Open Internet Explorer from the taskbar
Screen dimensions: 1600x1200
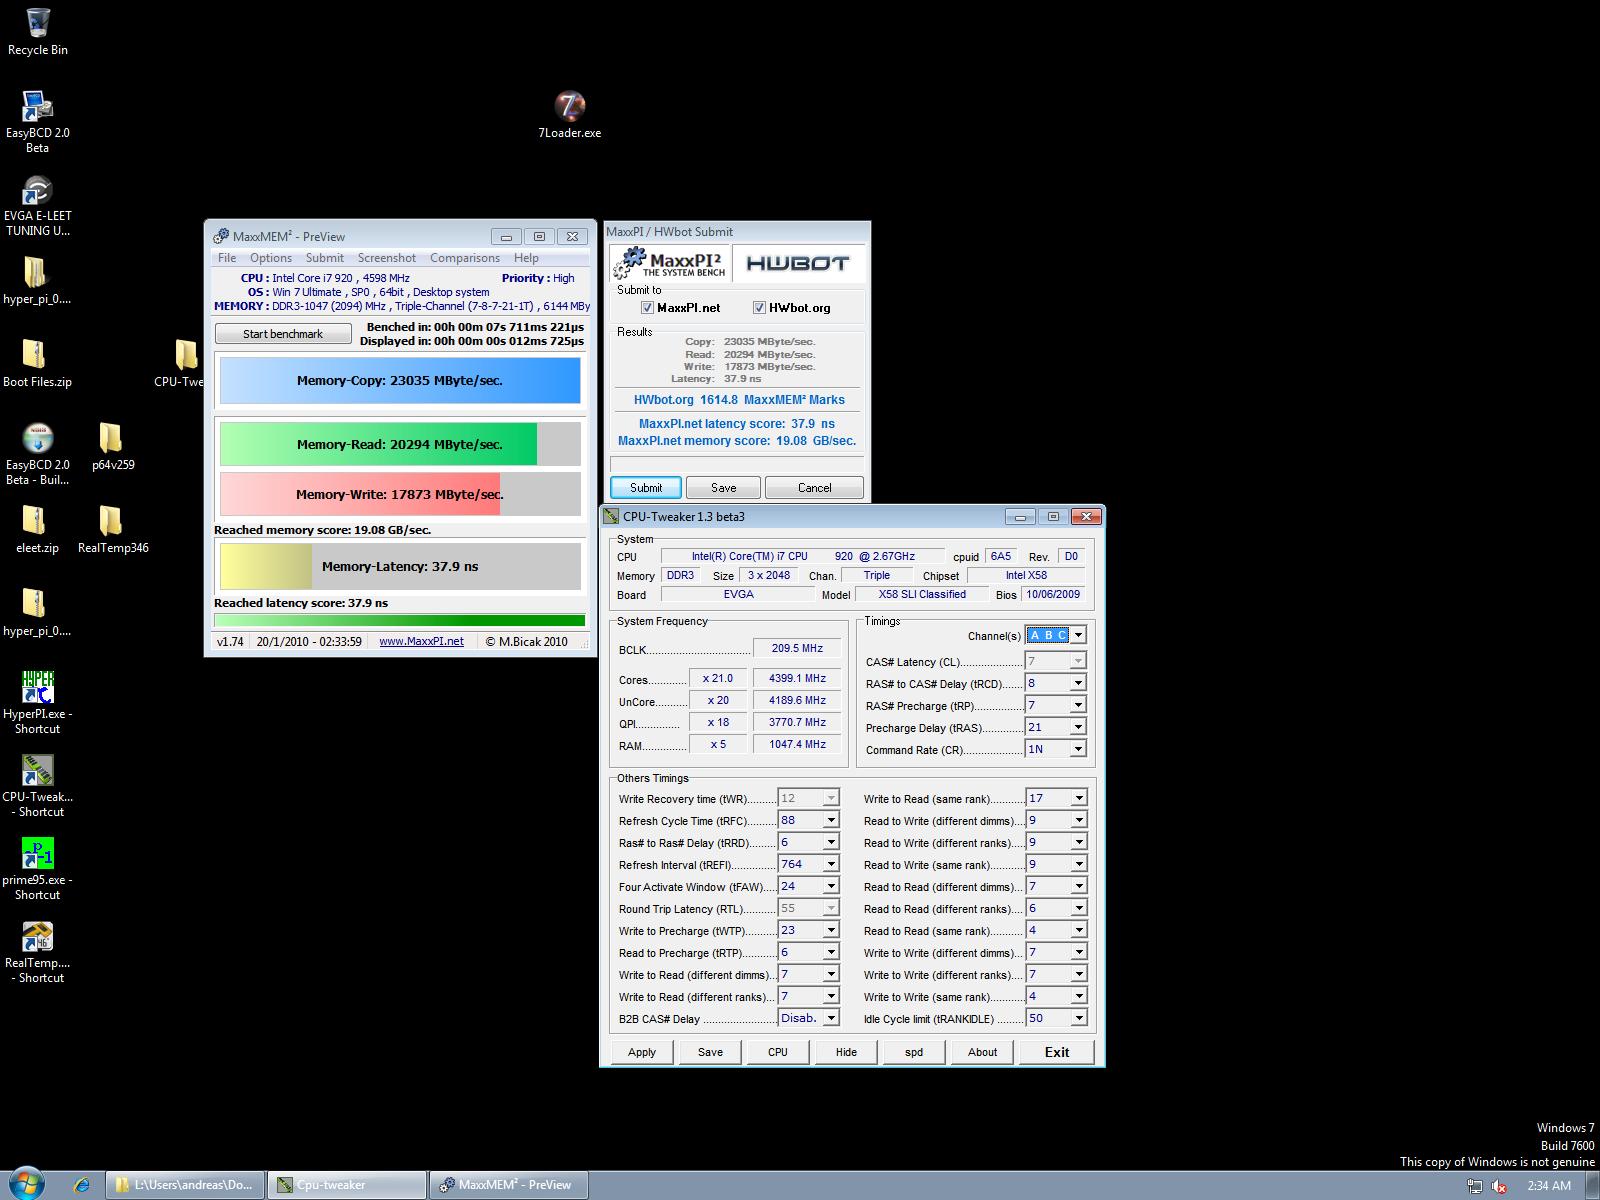click(x=82, y=1185)
